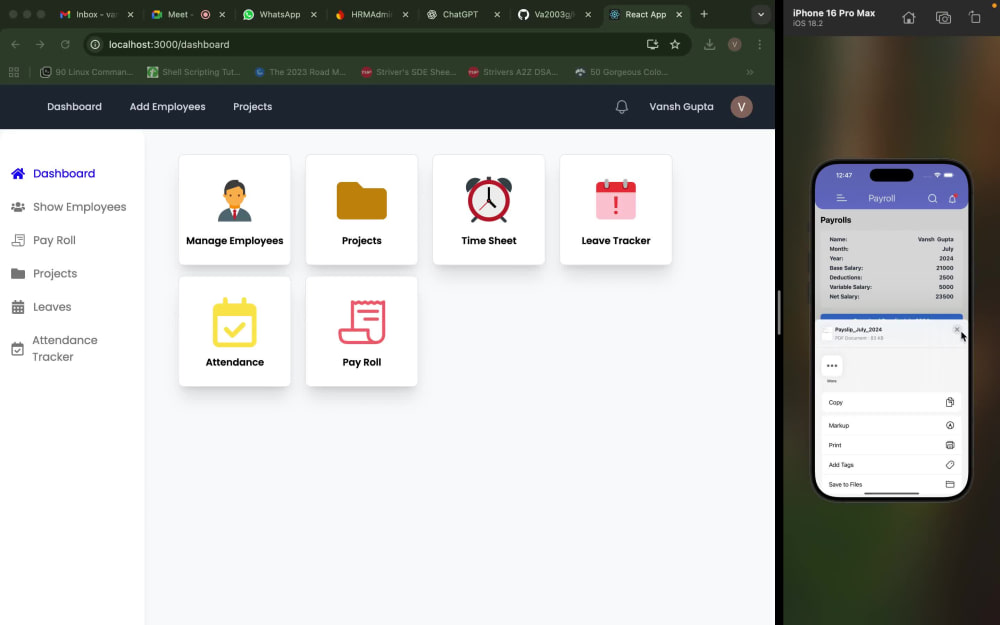Rotate the simulator device icon
1000x625 pixels.
coord(974,18)
